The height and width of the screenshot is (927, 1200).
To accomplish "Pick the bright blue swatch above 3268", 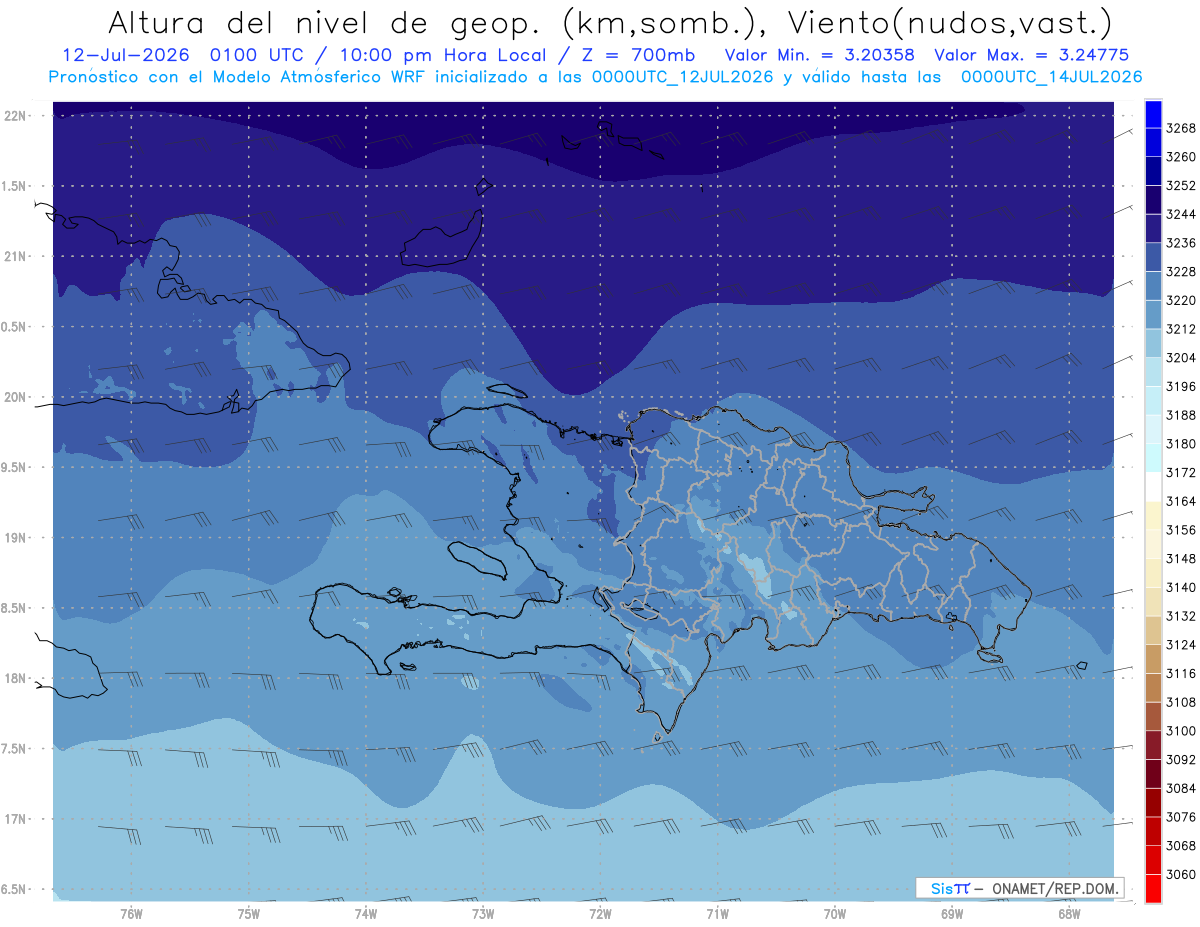I will [x=1152, y=114].
